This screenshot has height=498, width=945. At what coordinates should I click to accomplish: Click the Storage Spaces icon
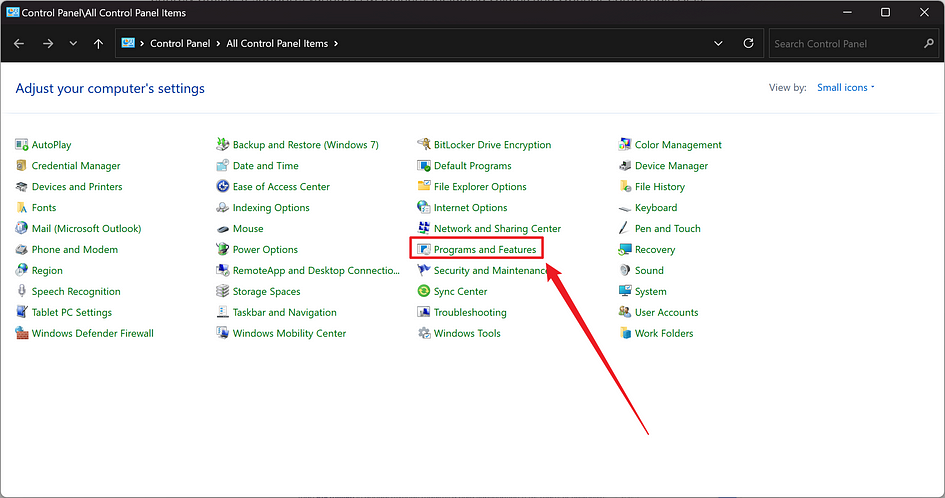coord(222,291)
